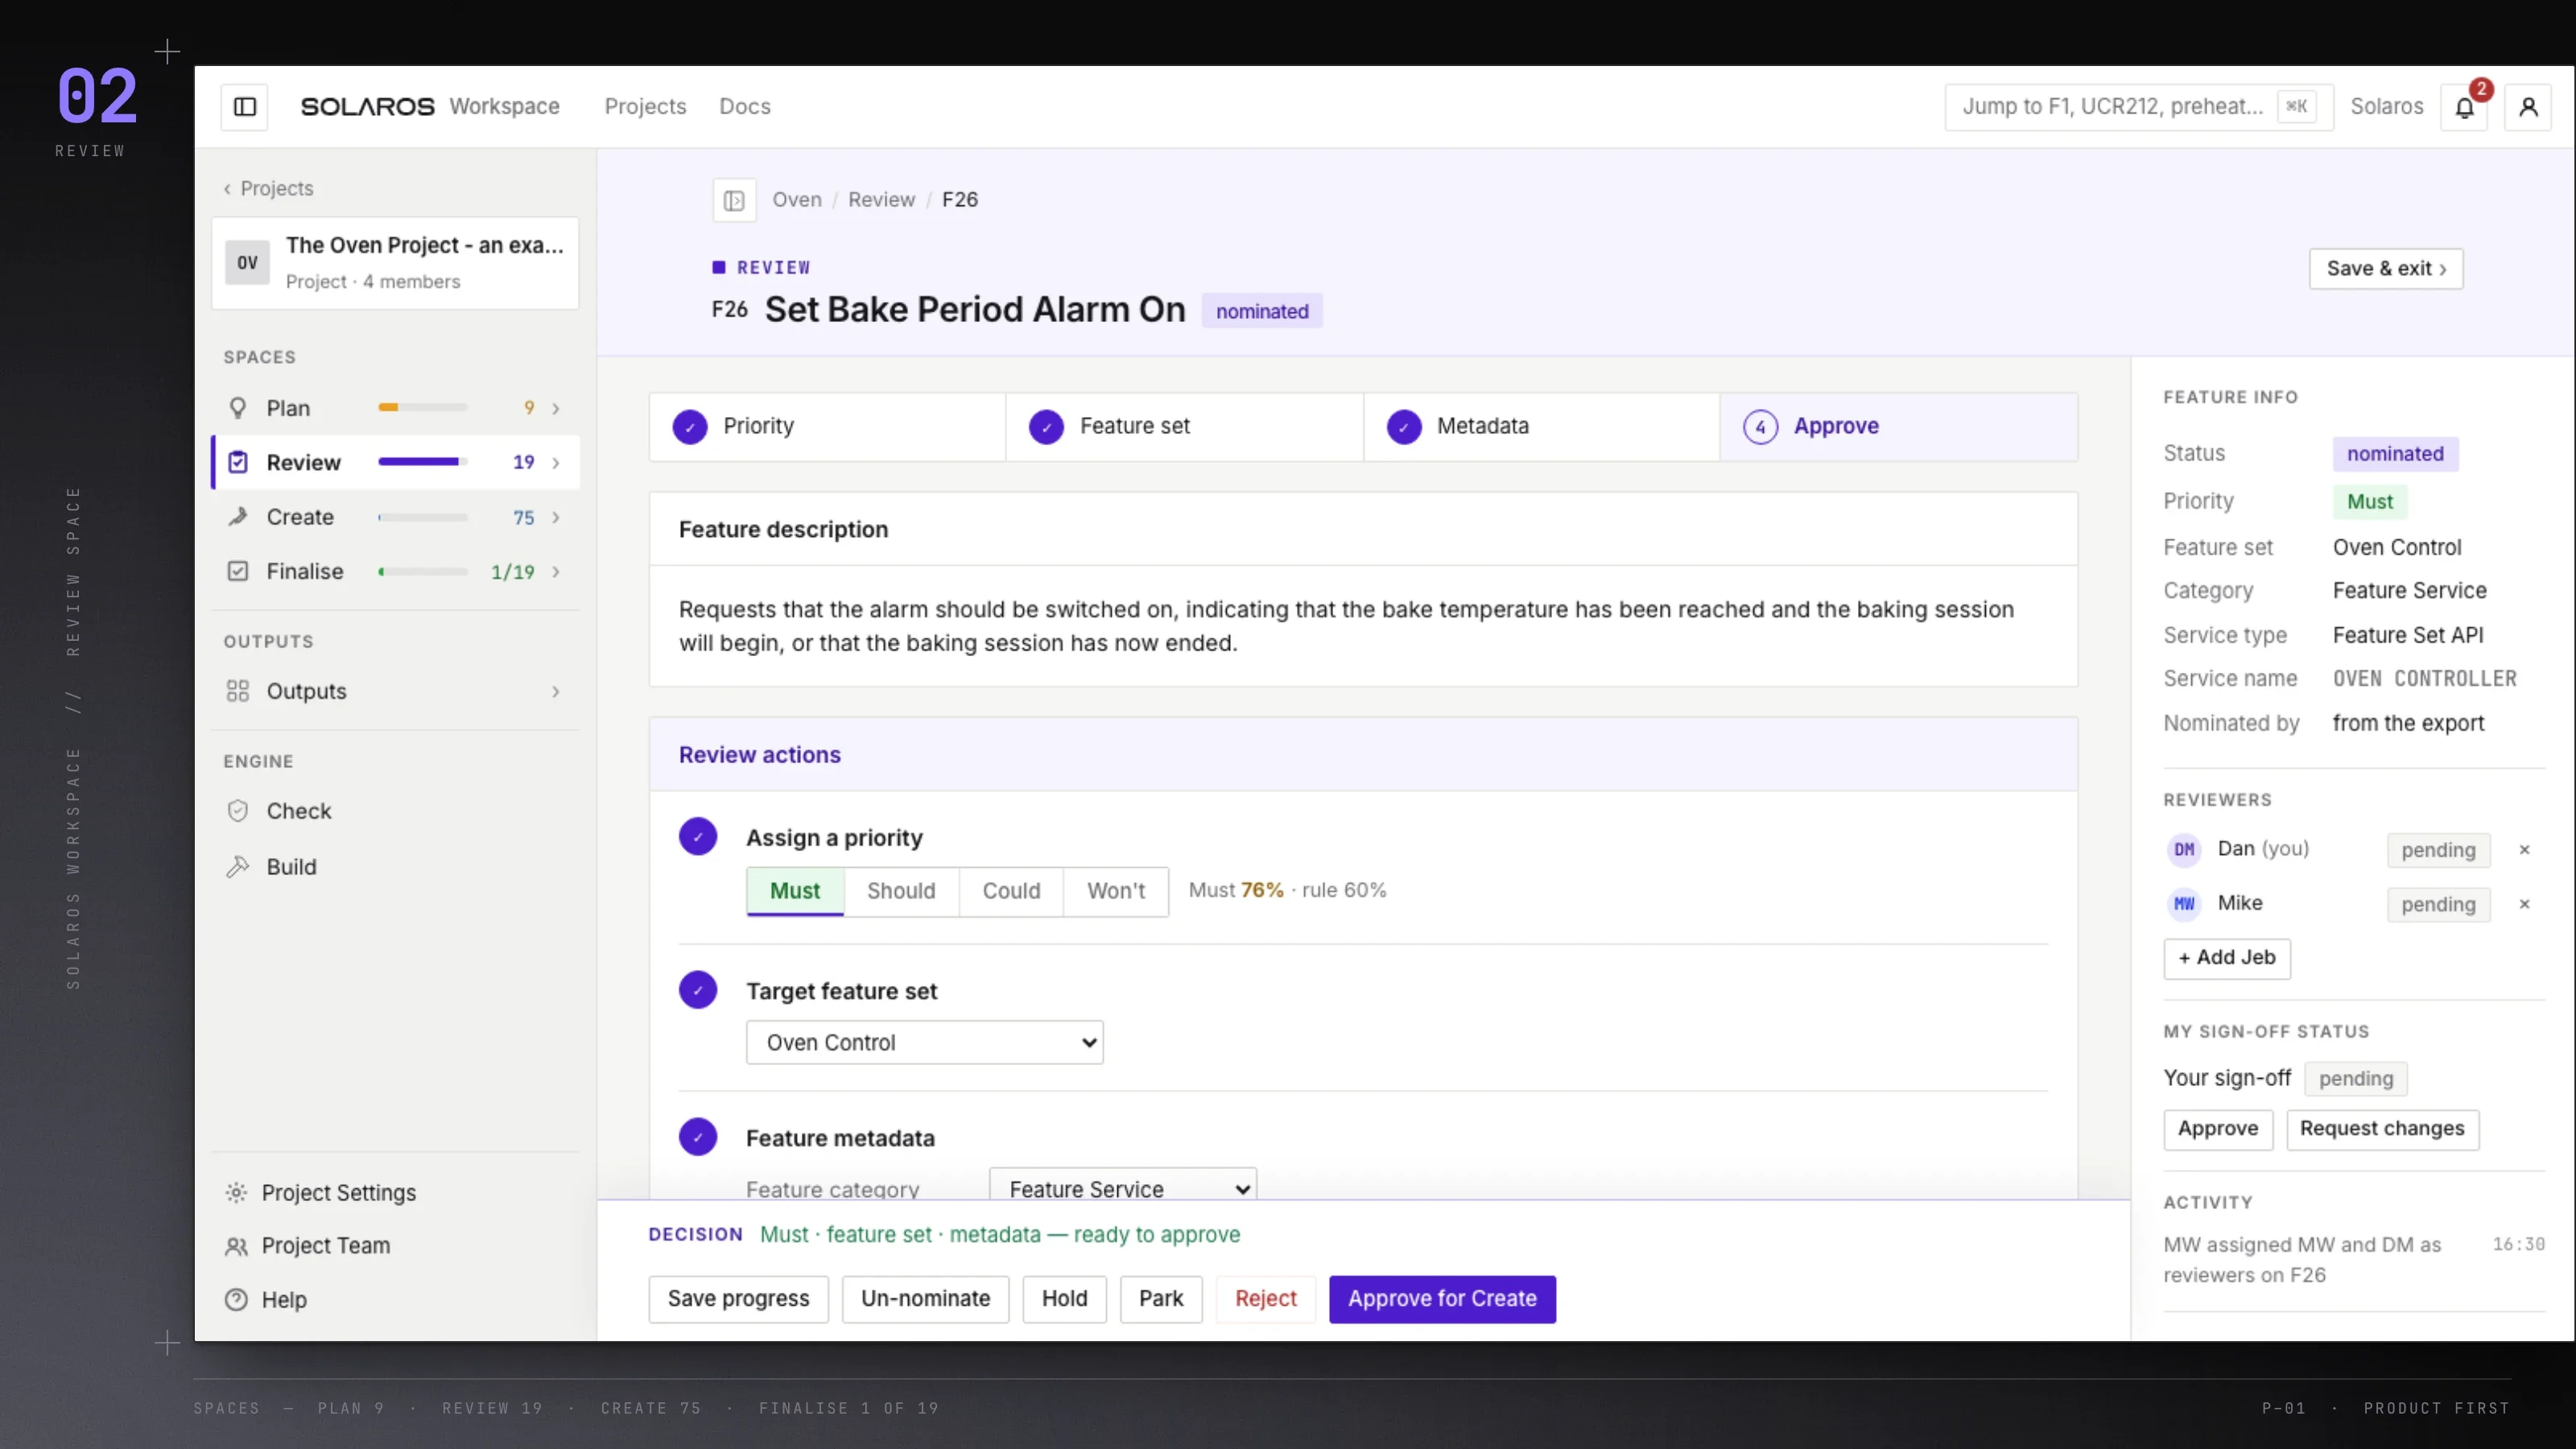
Task: Click the Assign a priority check circle
Action: (x=698, y=837)
